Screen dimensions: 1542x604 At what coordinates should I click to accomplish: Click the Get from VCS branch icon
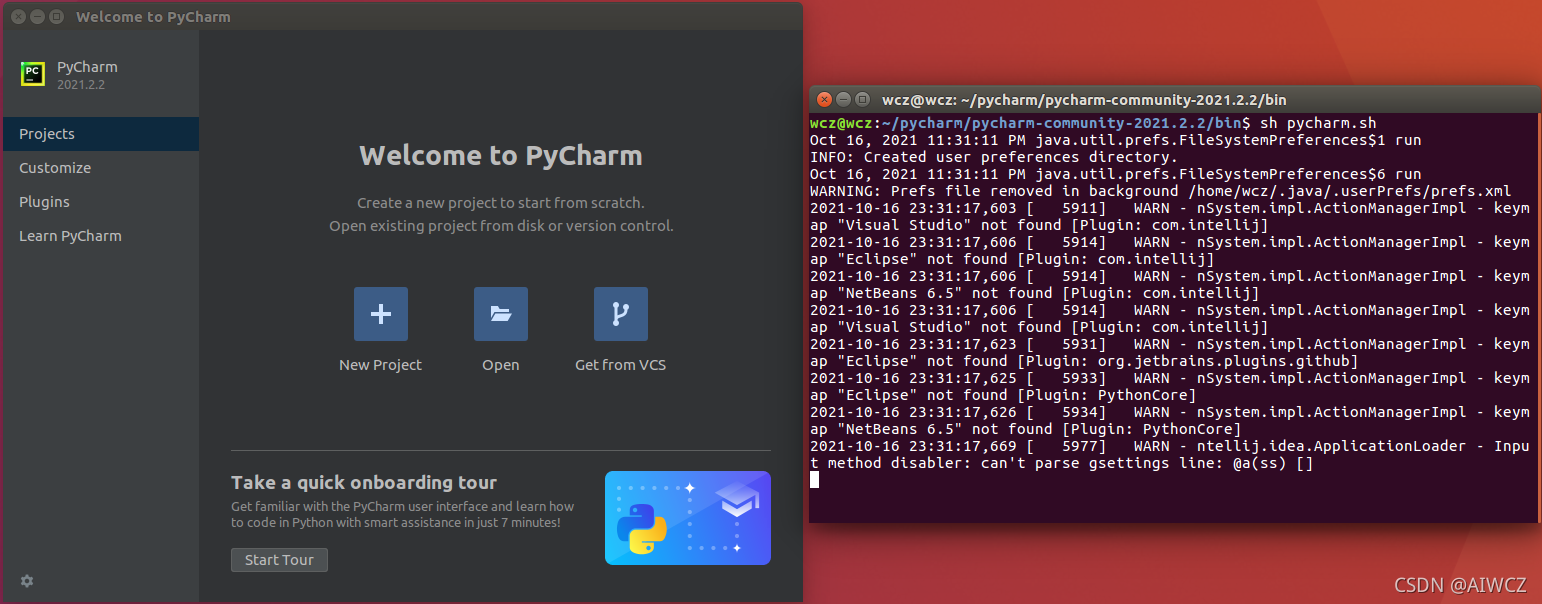coord(621,314)
